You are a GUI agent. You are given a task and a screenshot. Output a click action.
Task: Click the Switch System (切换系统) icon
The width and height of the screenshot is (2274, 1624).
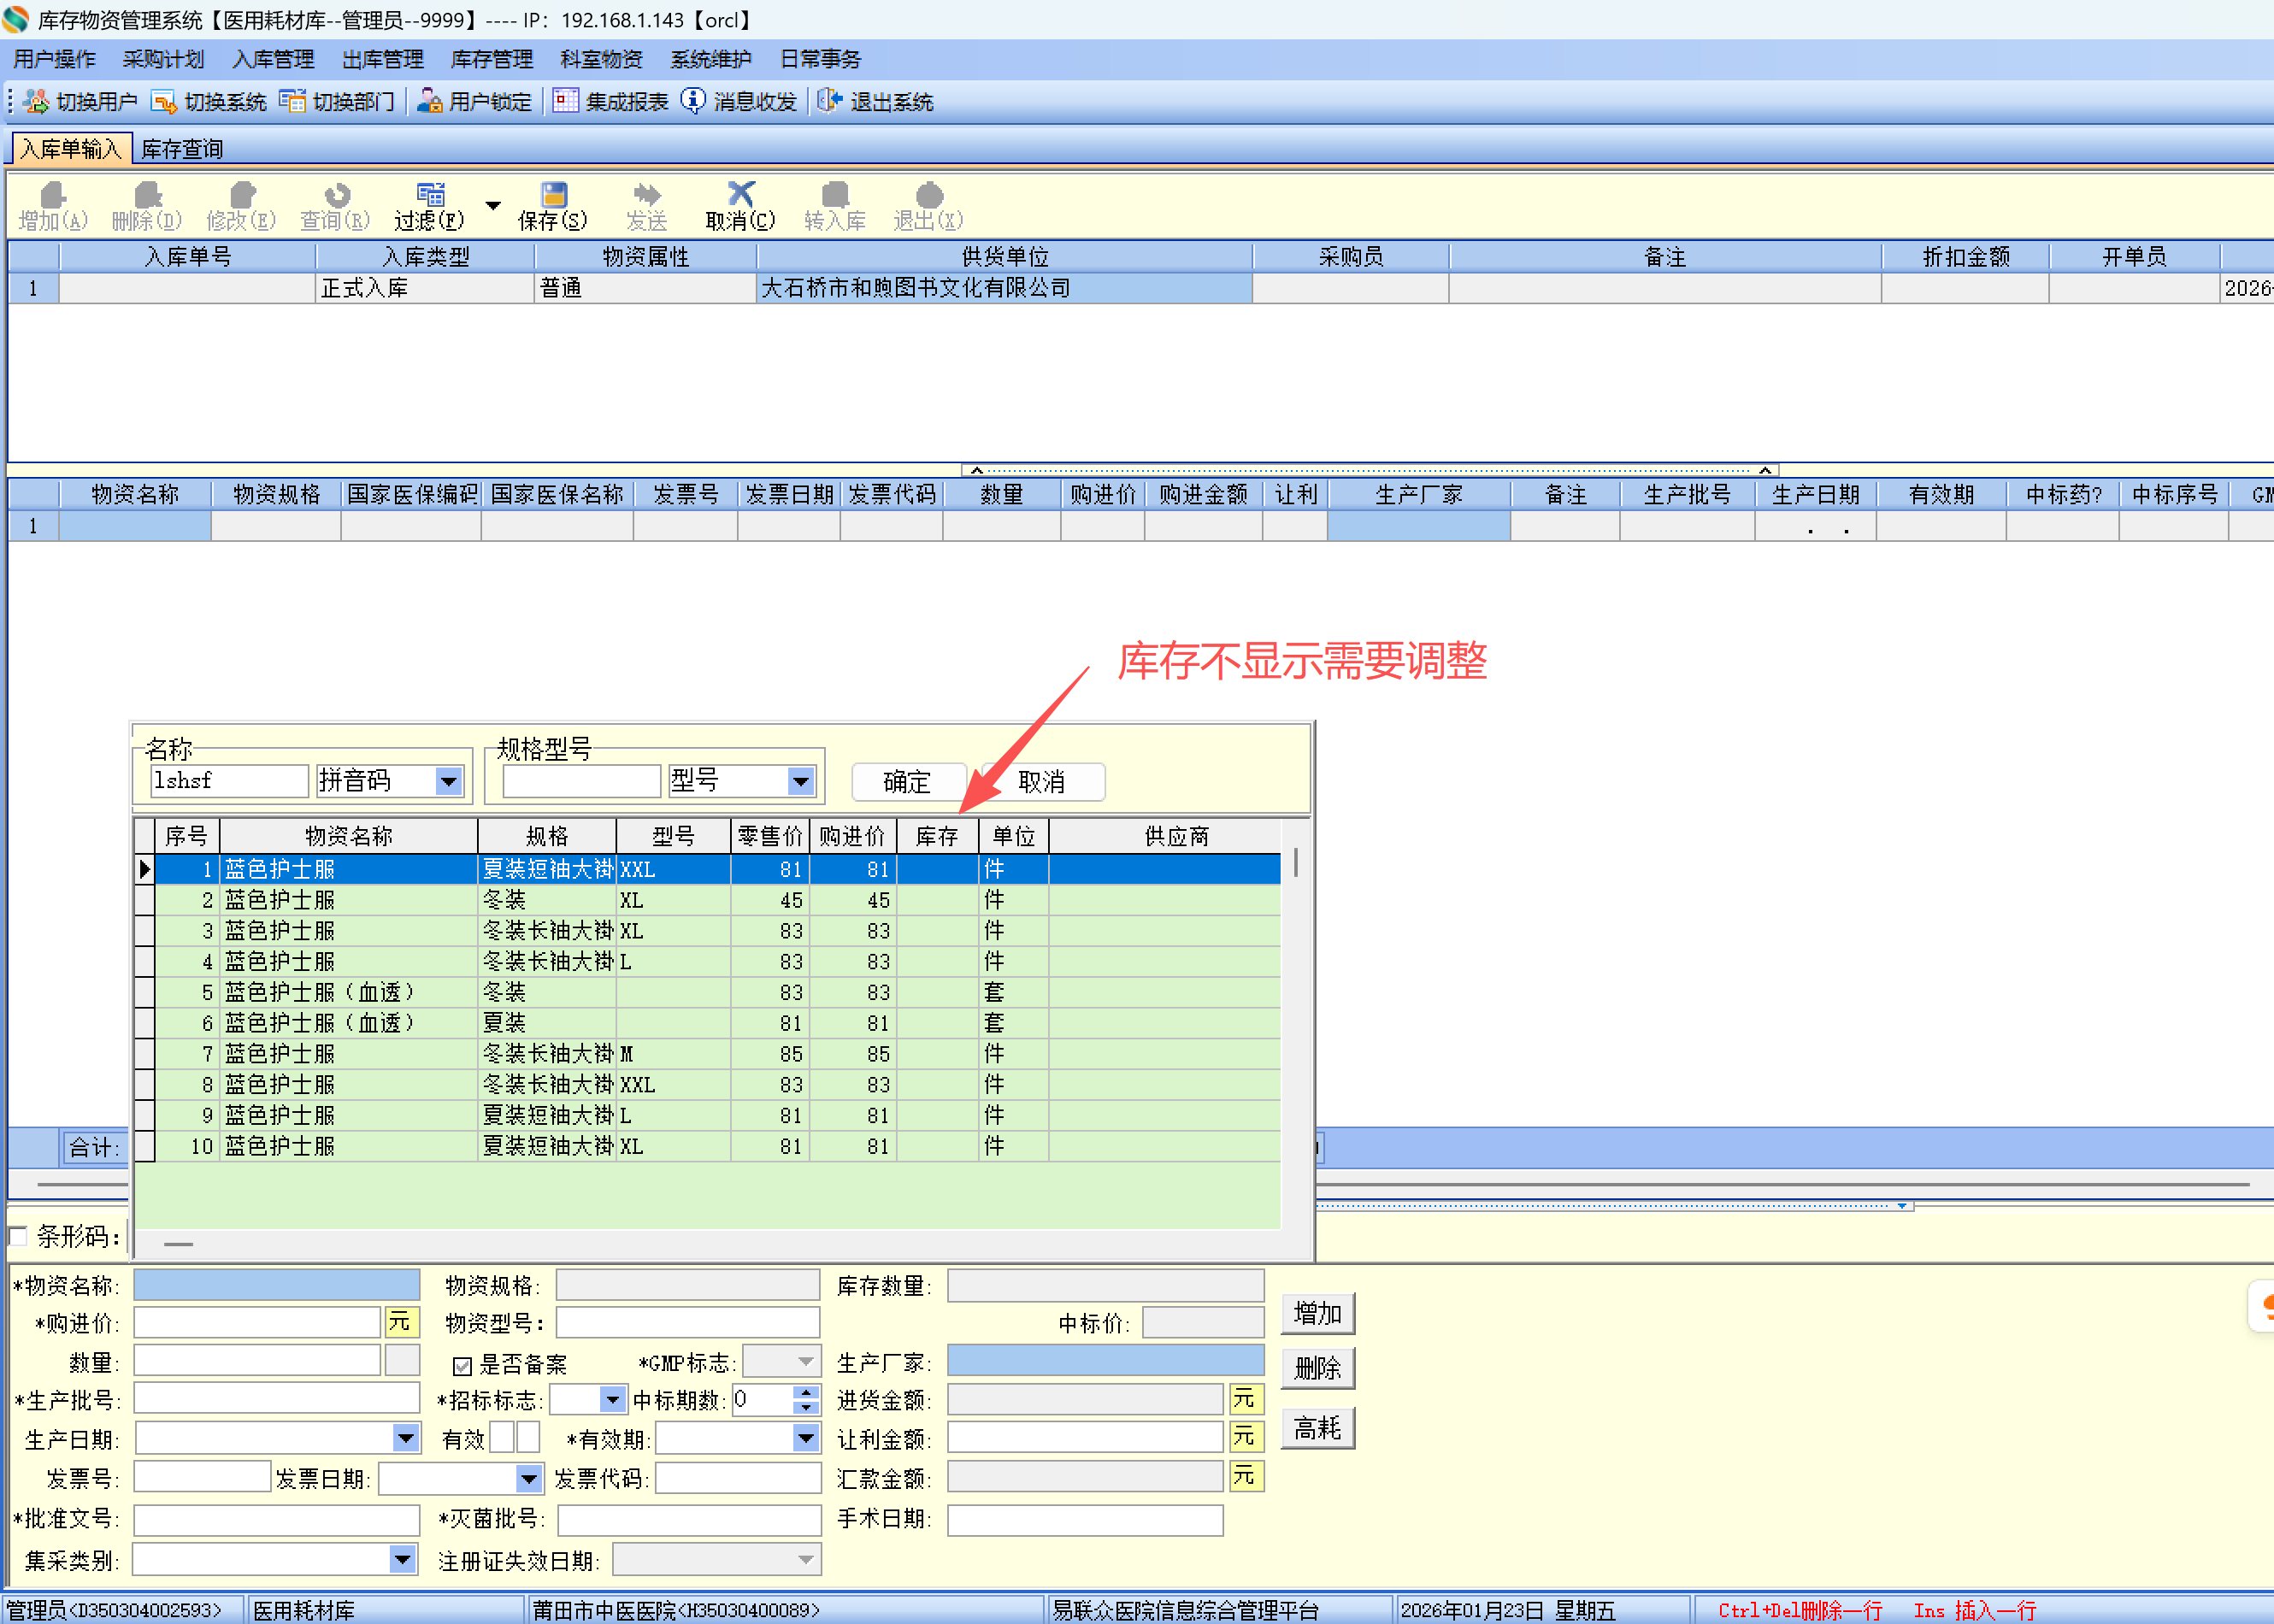[163, 101]
